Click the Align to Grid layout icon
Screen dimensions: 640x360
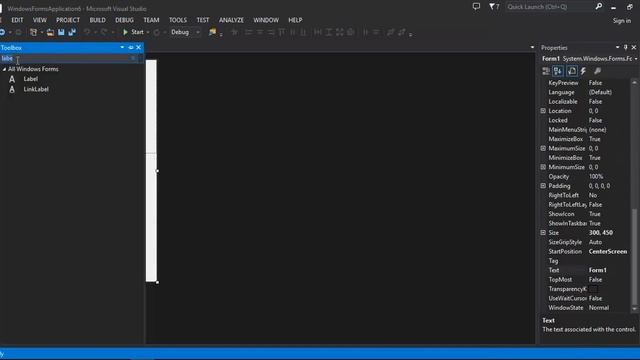[x=235, y=32]
